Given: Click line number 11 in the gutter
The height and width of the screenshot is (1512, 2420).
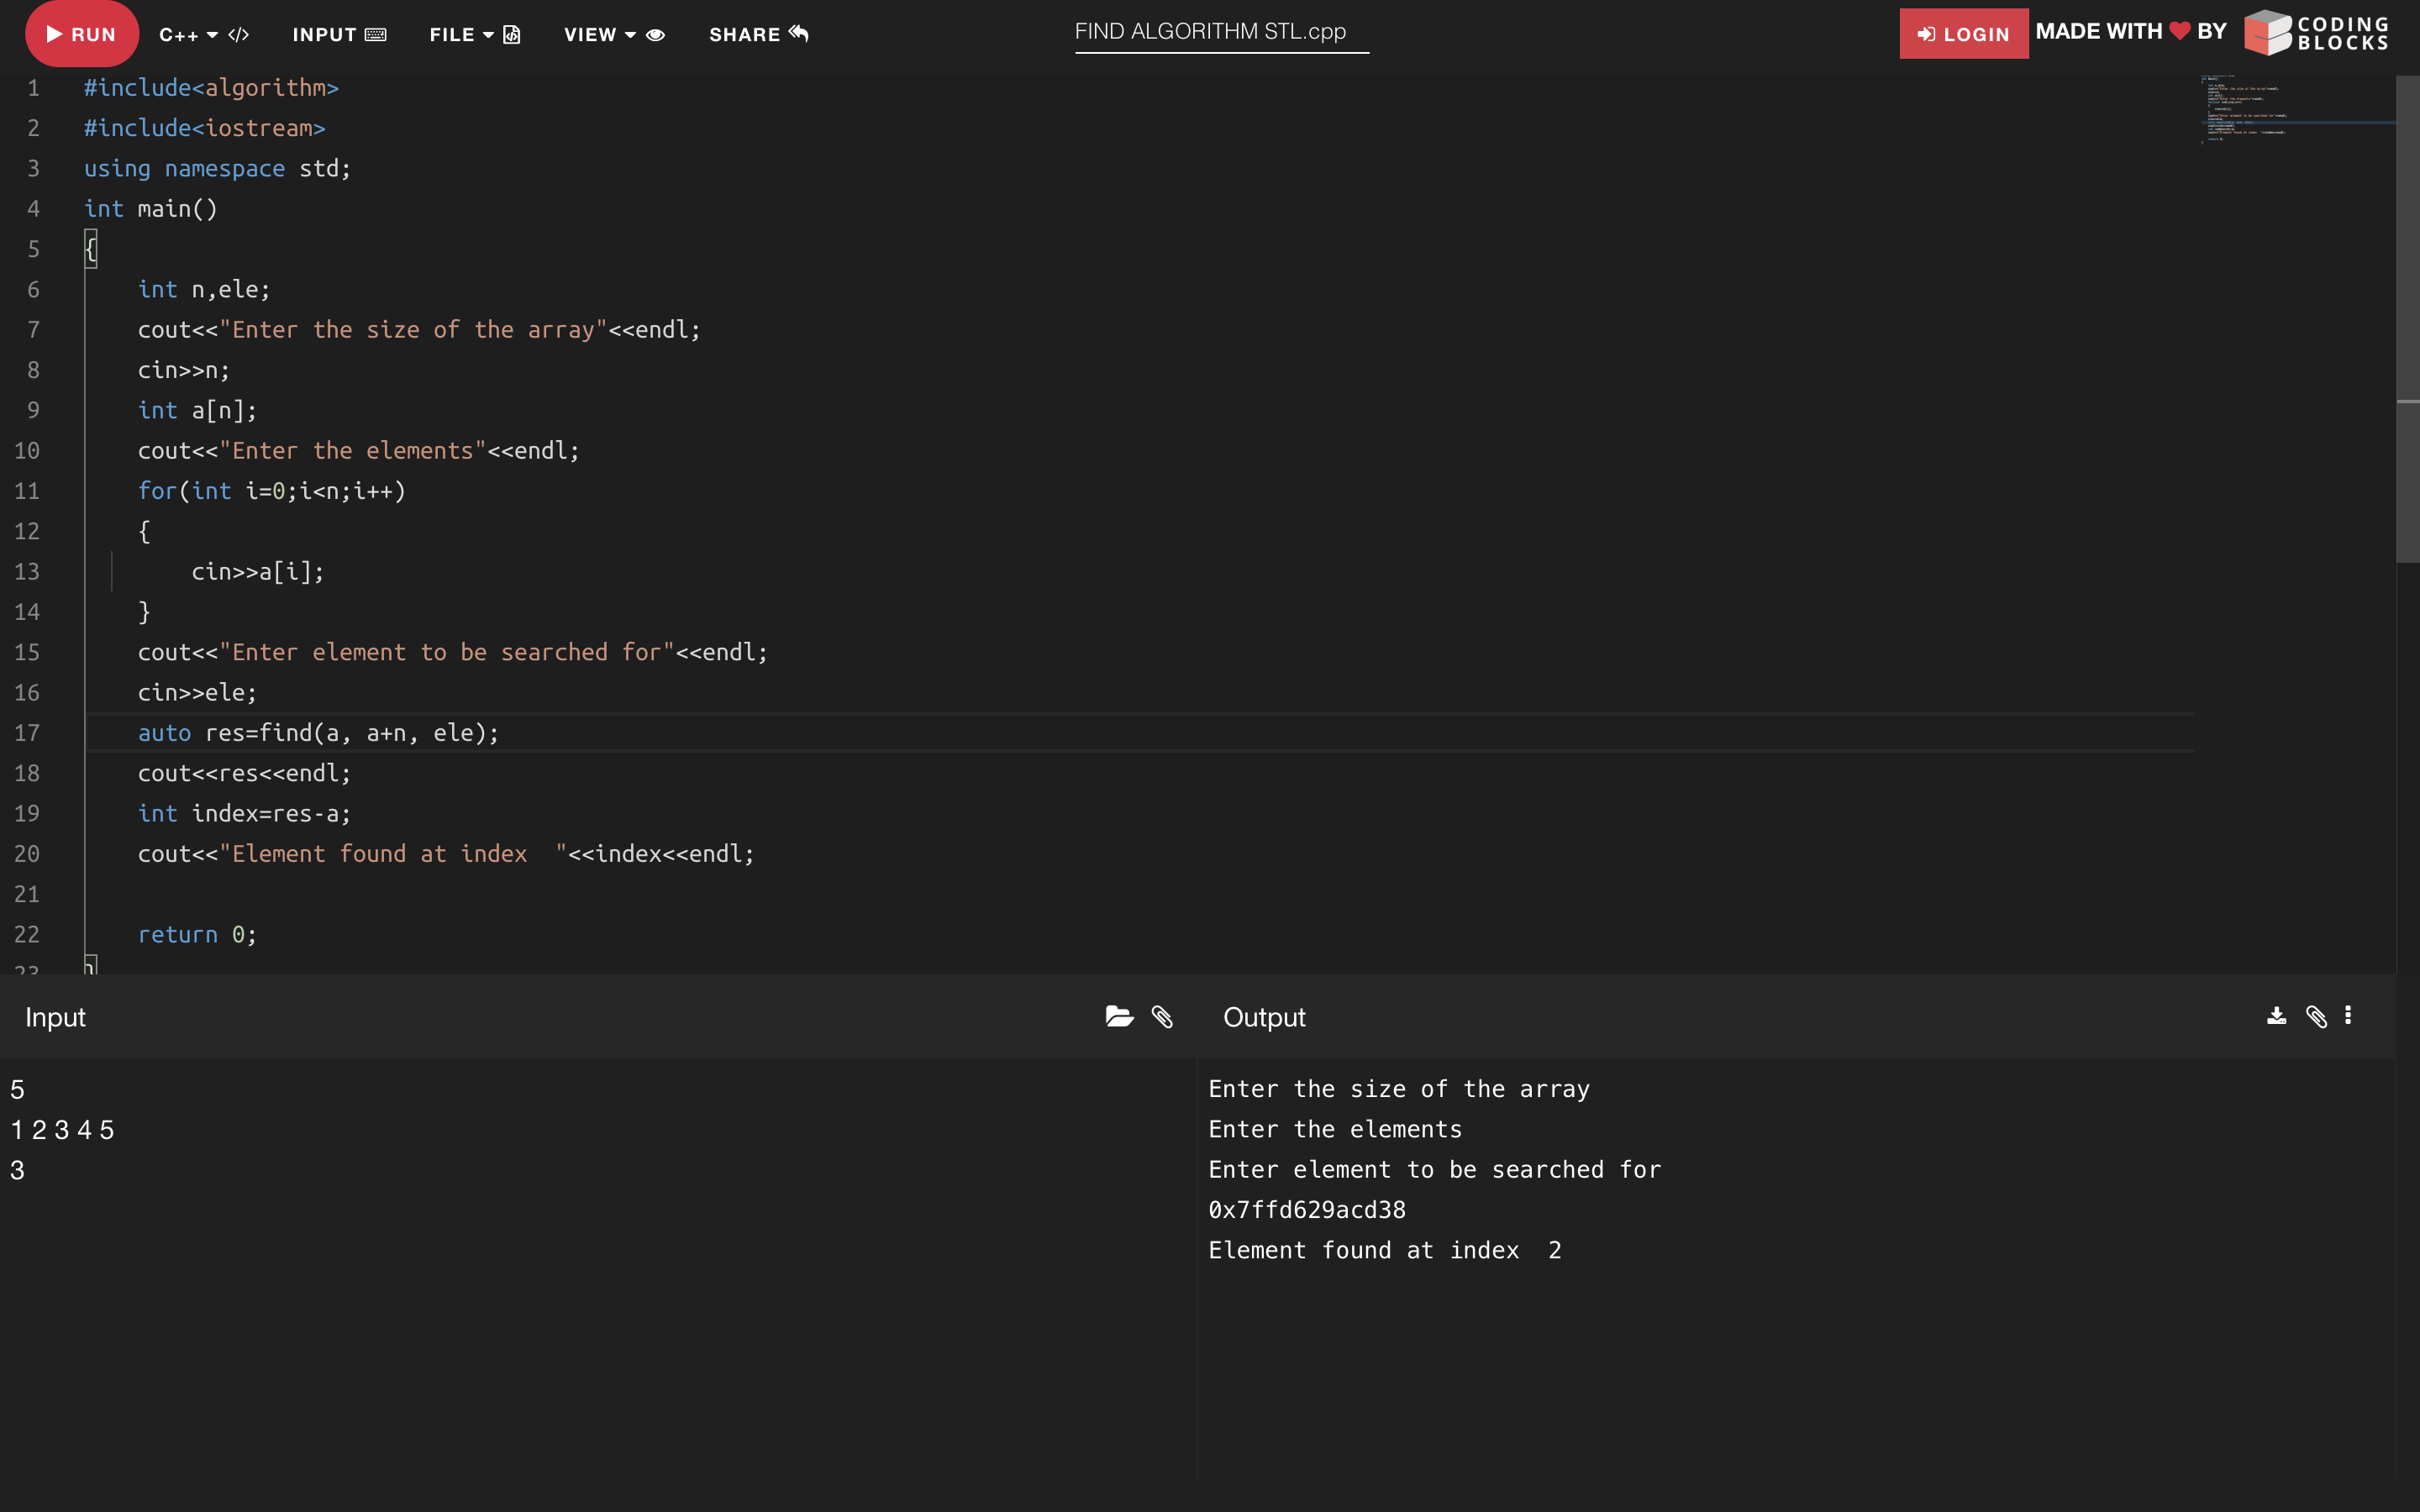Looking at the screenshot, I should [x=27, y=491].
